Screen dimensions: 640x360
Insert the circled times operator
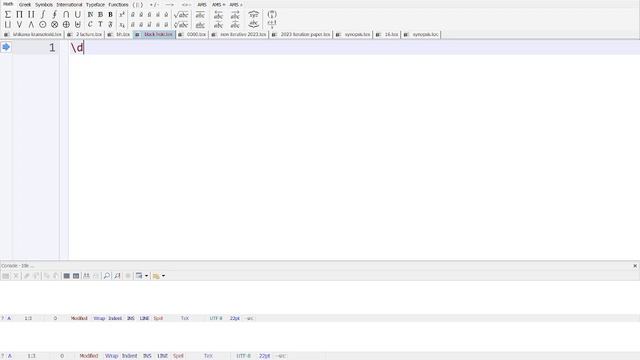54,24
